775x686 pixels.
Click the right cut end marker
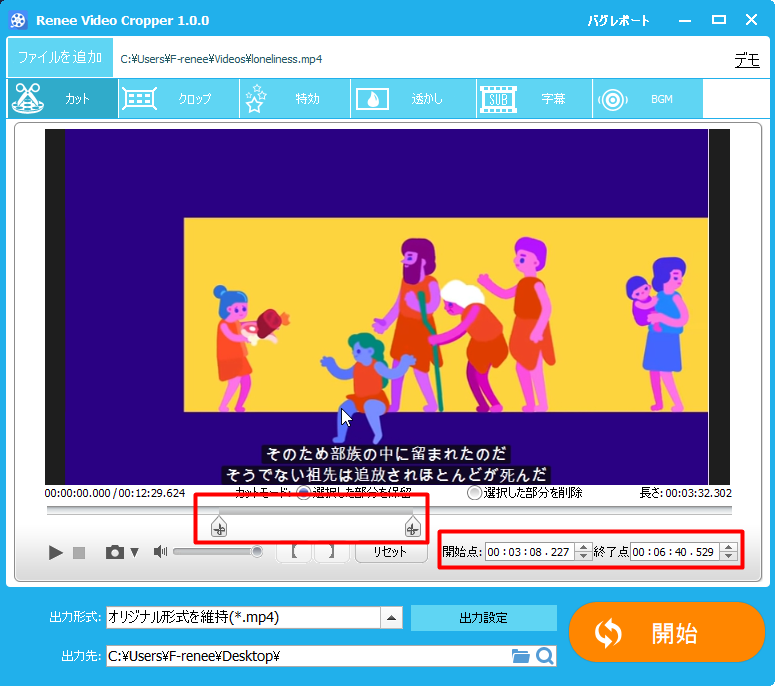click(412, 527)
